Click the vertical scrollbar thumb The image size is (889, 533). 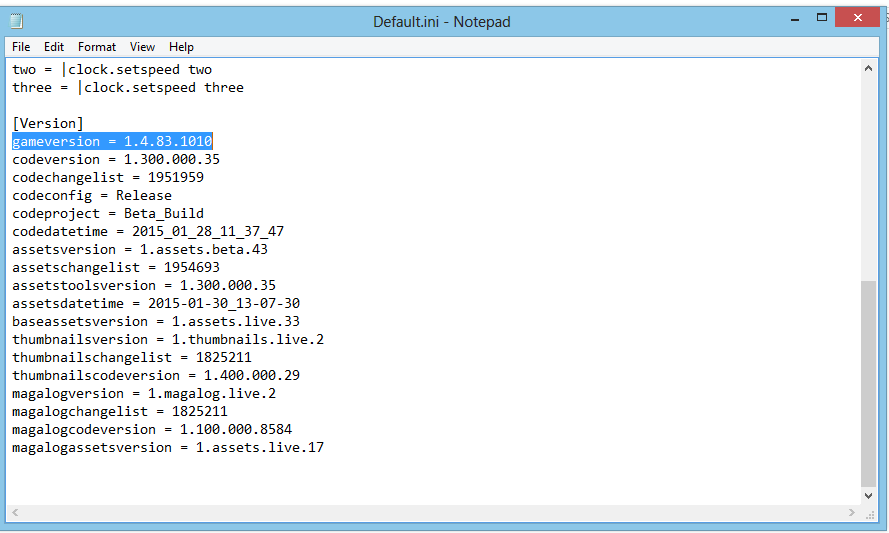click(868, 383)
